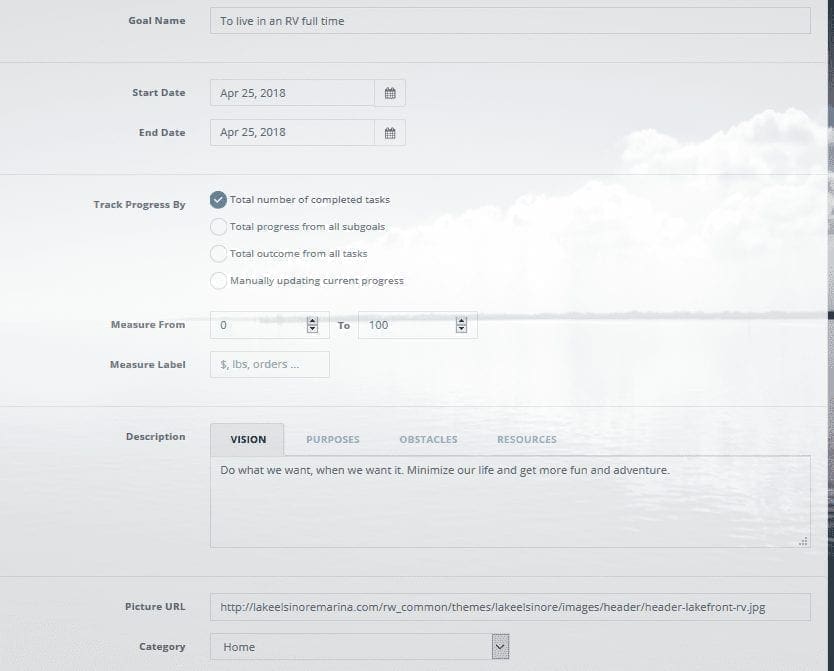Click the 'Measure Label' field label
Image resolution: width=834 pixels, height=671 pixels.
[148, 365]
